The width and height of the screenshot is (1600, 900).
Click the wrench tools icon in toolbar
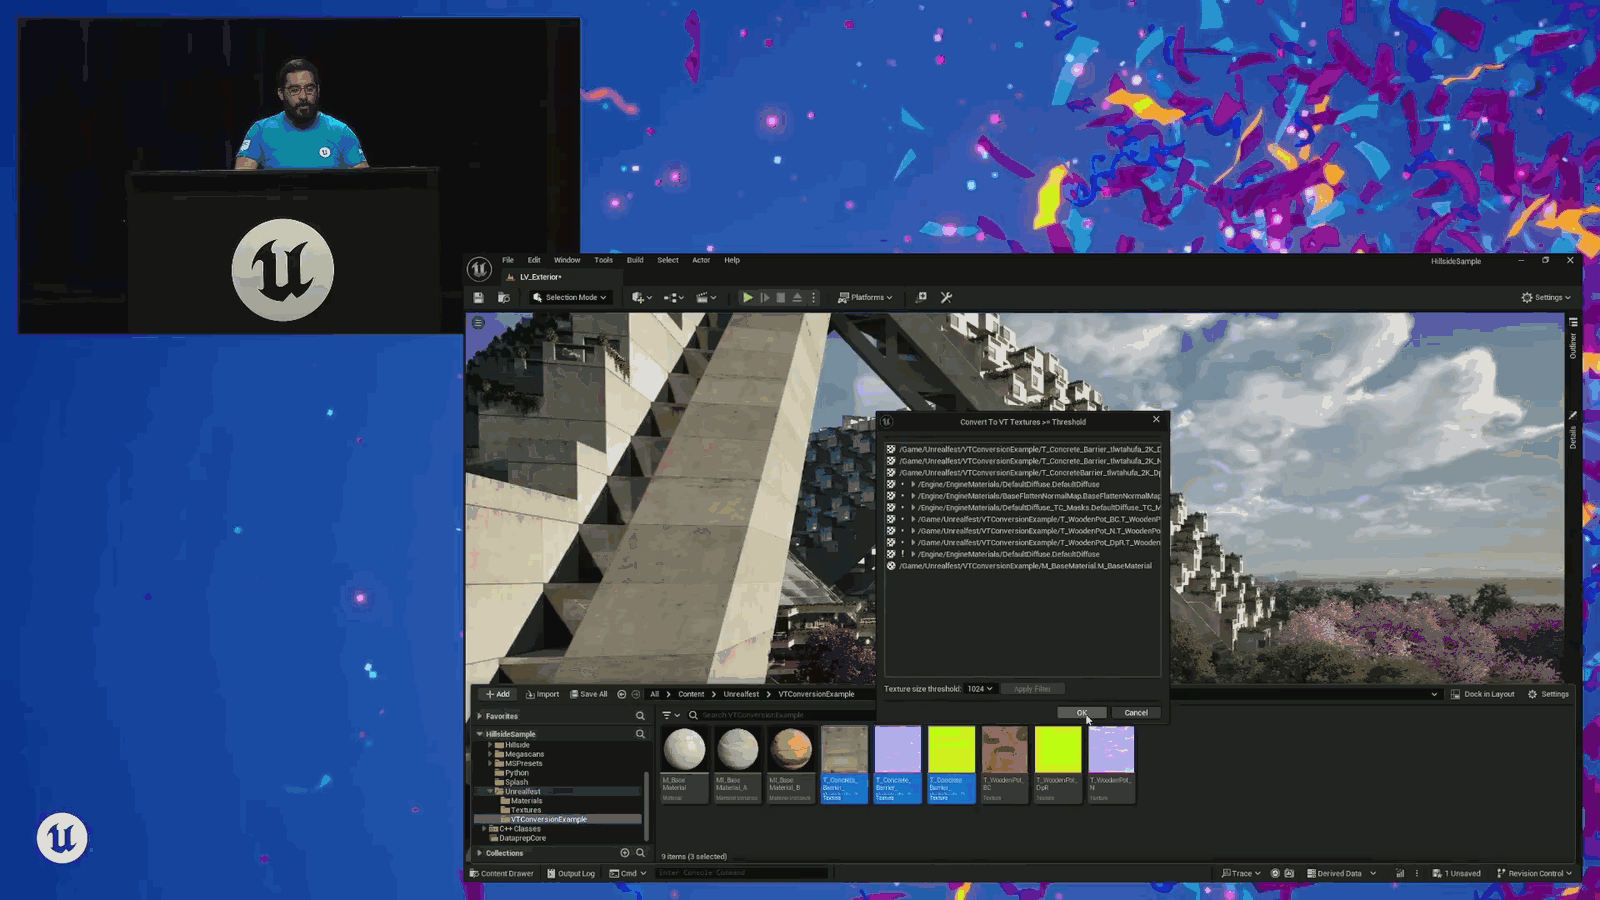(946, 297)
